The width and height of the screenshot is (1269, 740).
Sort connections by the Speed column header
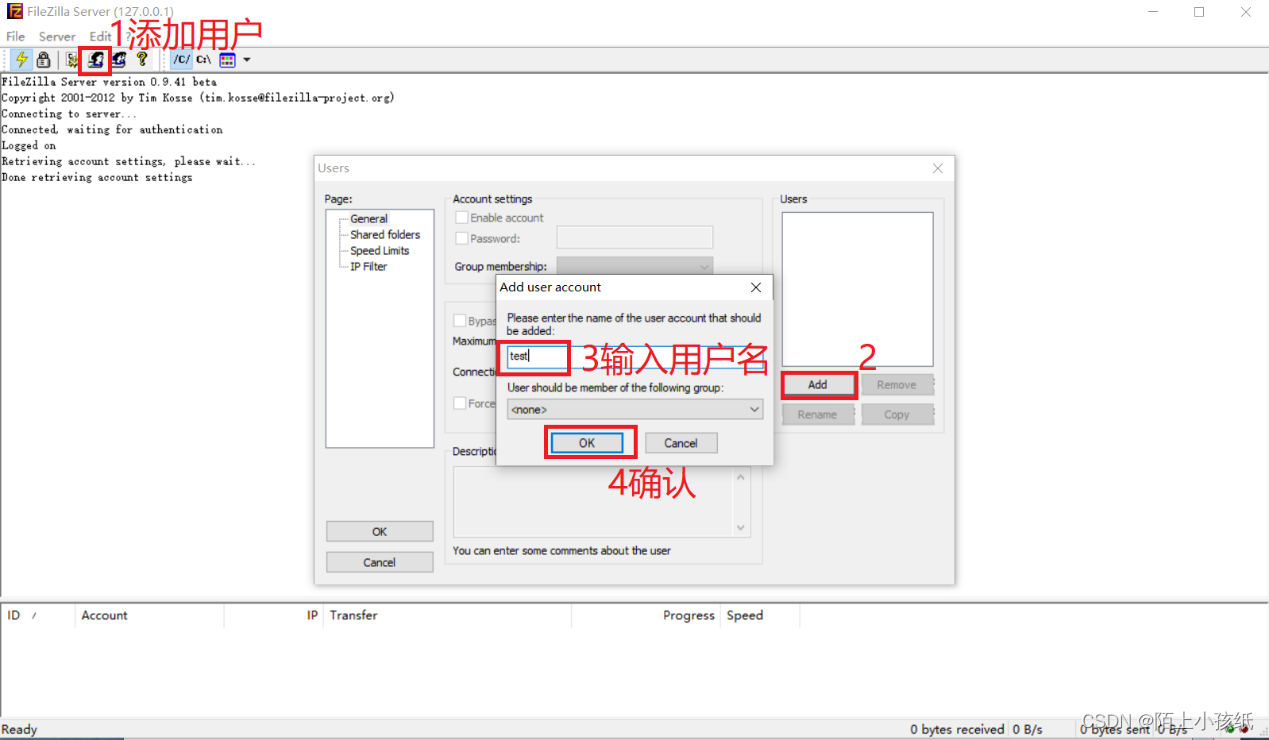click(x=759, y=615)
